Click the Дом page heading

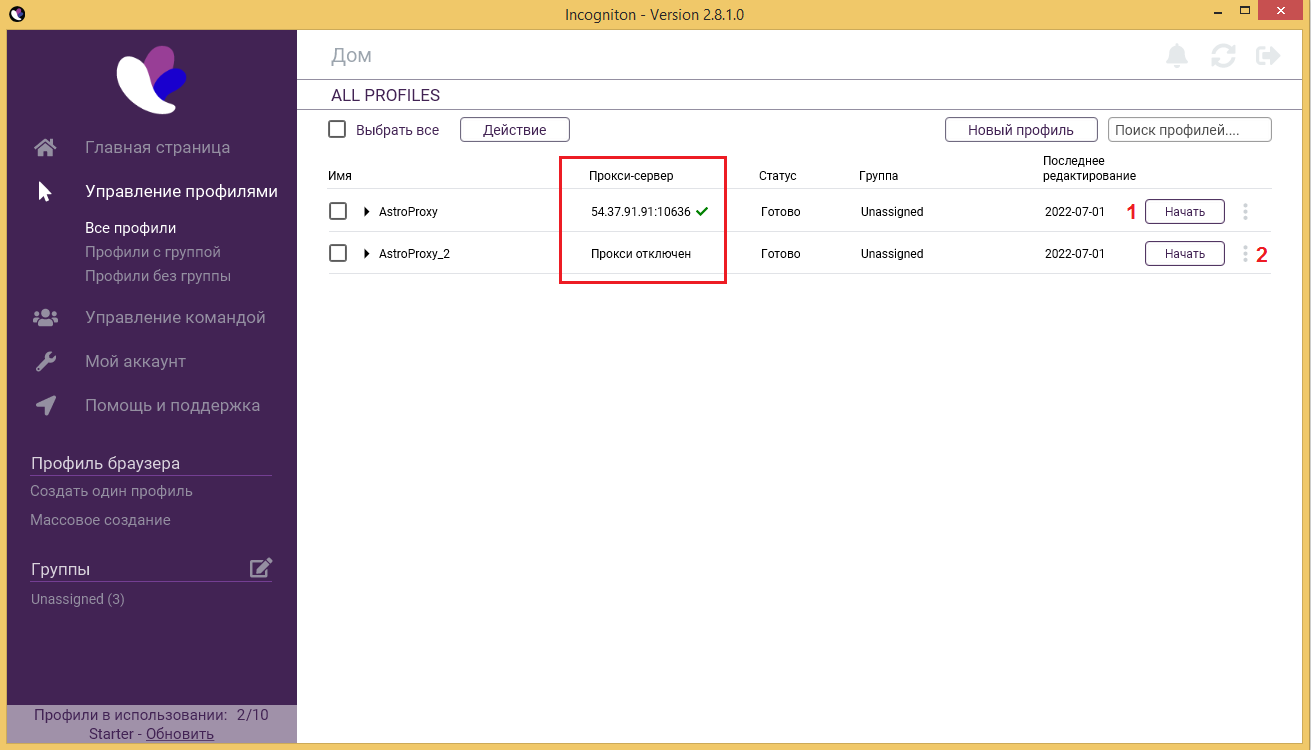(x=351, y=56)
